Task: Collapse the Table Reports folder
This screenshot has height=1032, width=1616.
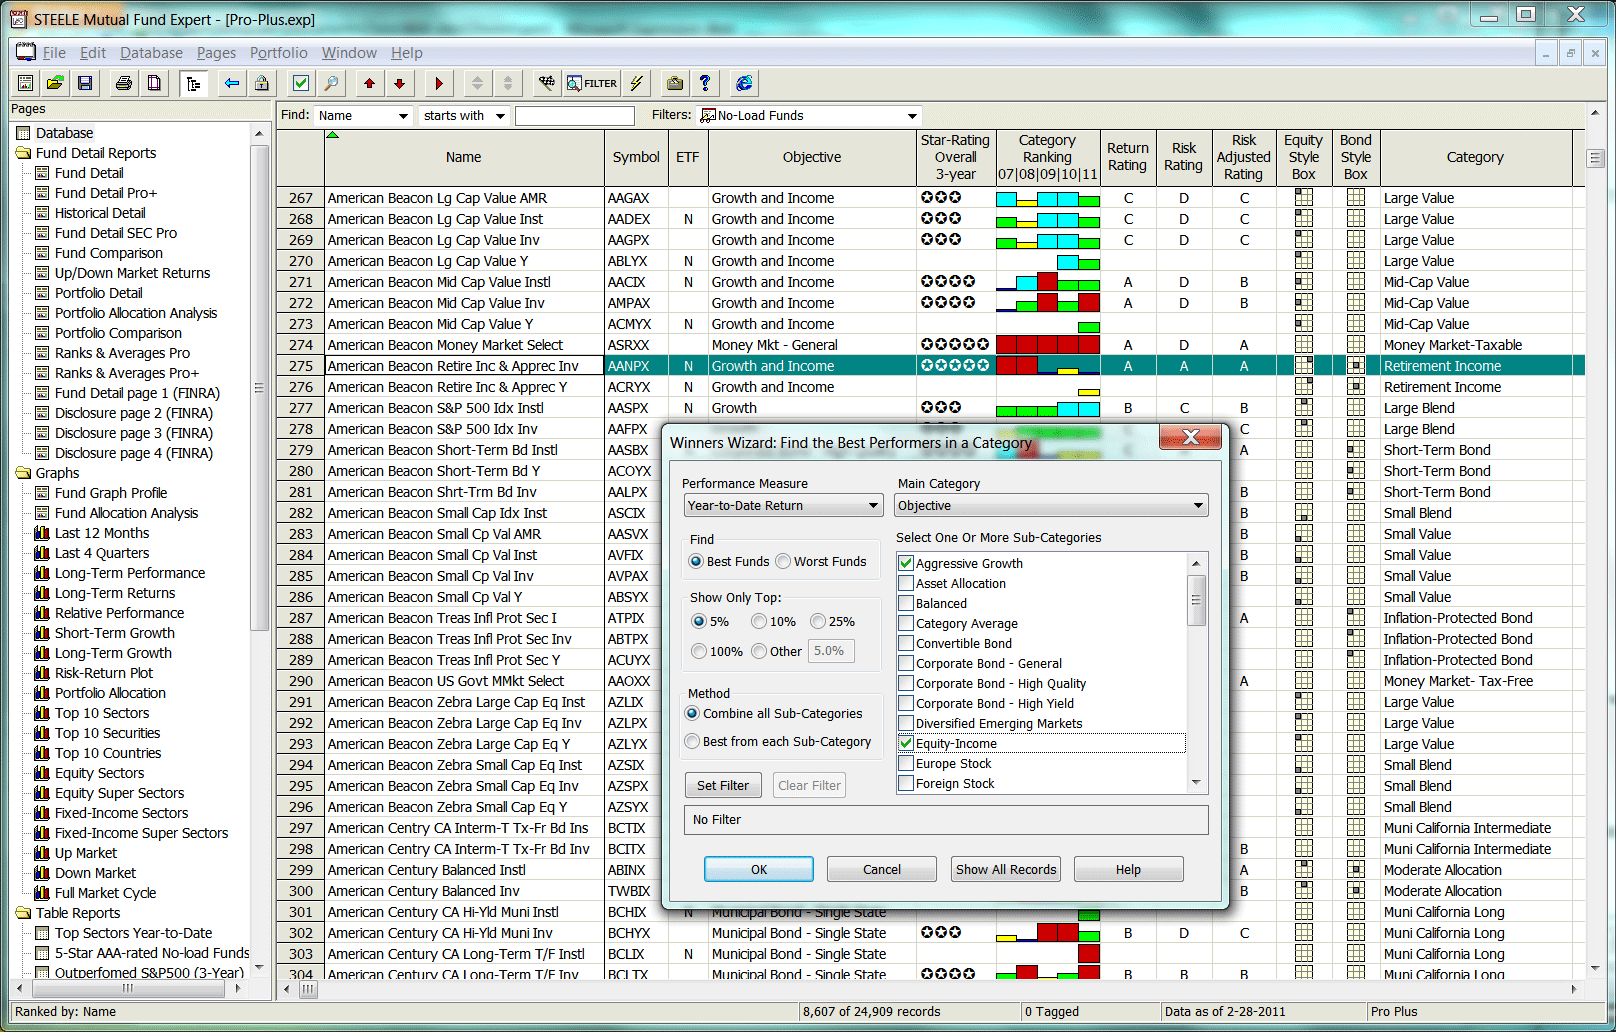Action: [x=24, y=913]
